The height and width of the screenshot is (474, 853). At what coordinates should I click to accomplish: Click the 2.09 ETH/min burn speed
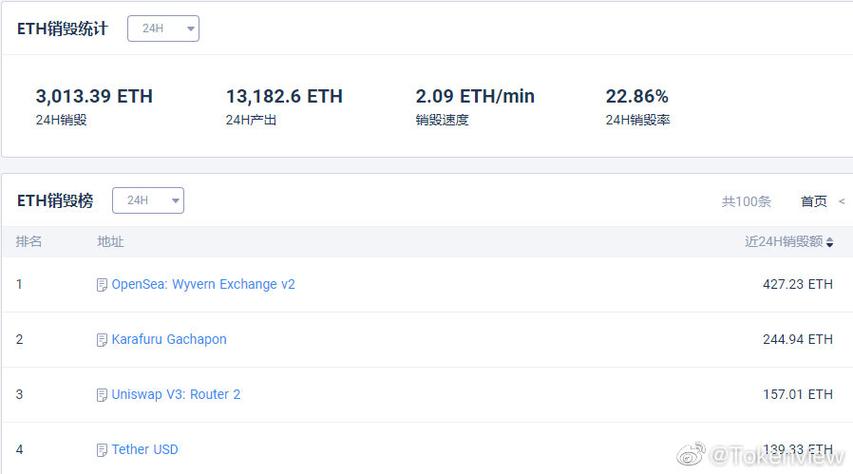coord(475,96)
